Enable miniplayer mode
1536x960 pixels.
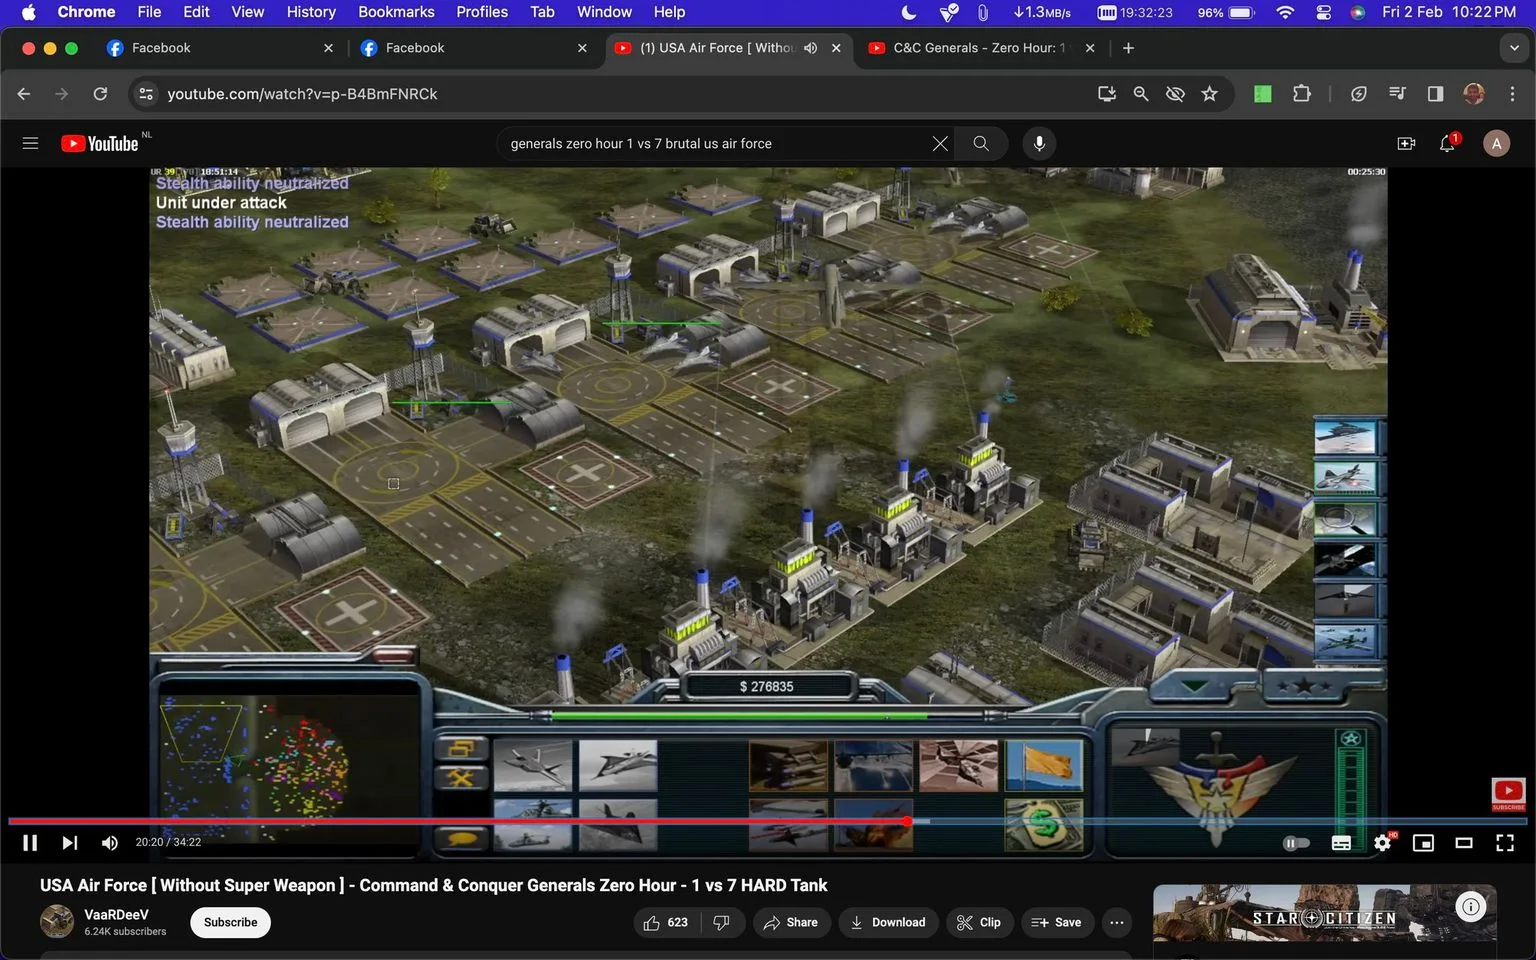[x=1423, y=843]
